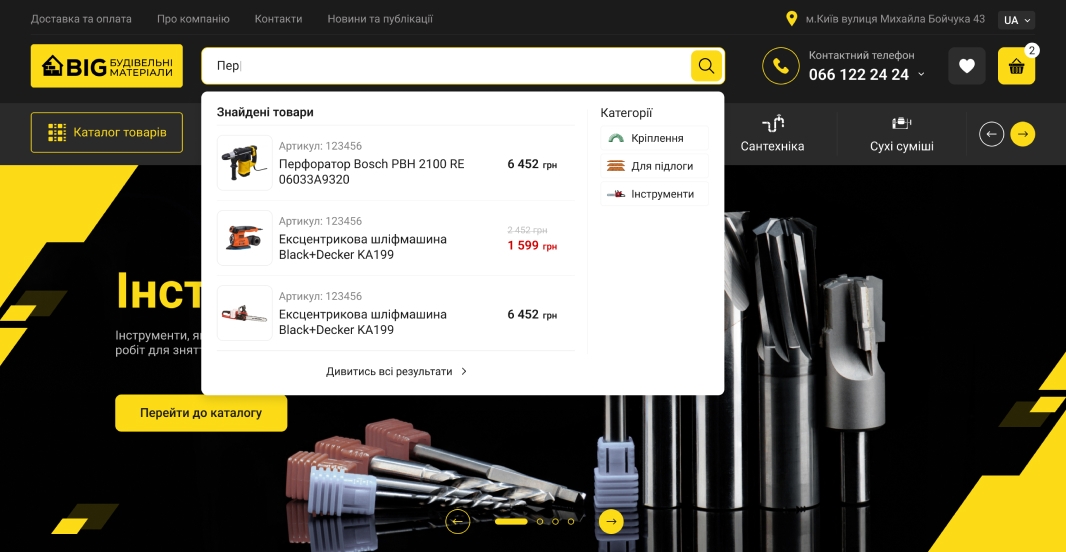Select the Сантехніка category tab
This screenshot has height=552, width=1066.
click(x=772, y=133)
